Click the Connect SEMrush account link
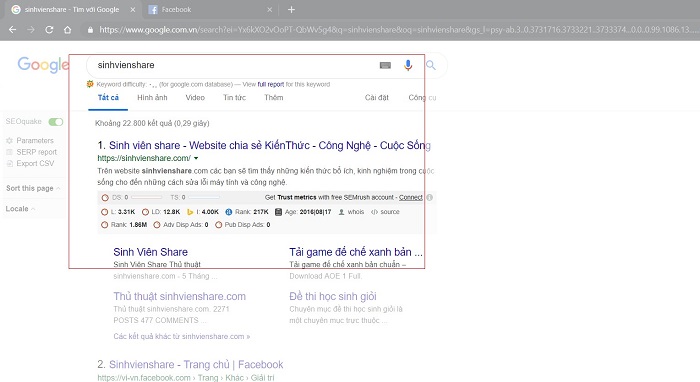This screenshot has height=382, width=700. tap(411, 198)
